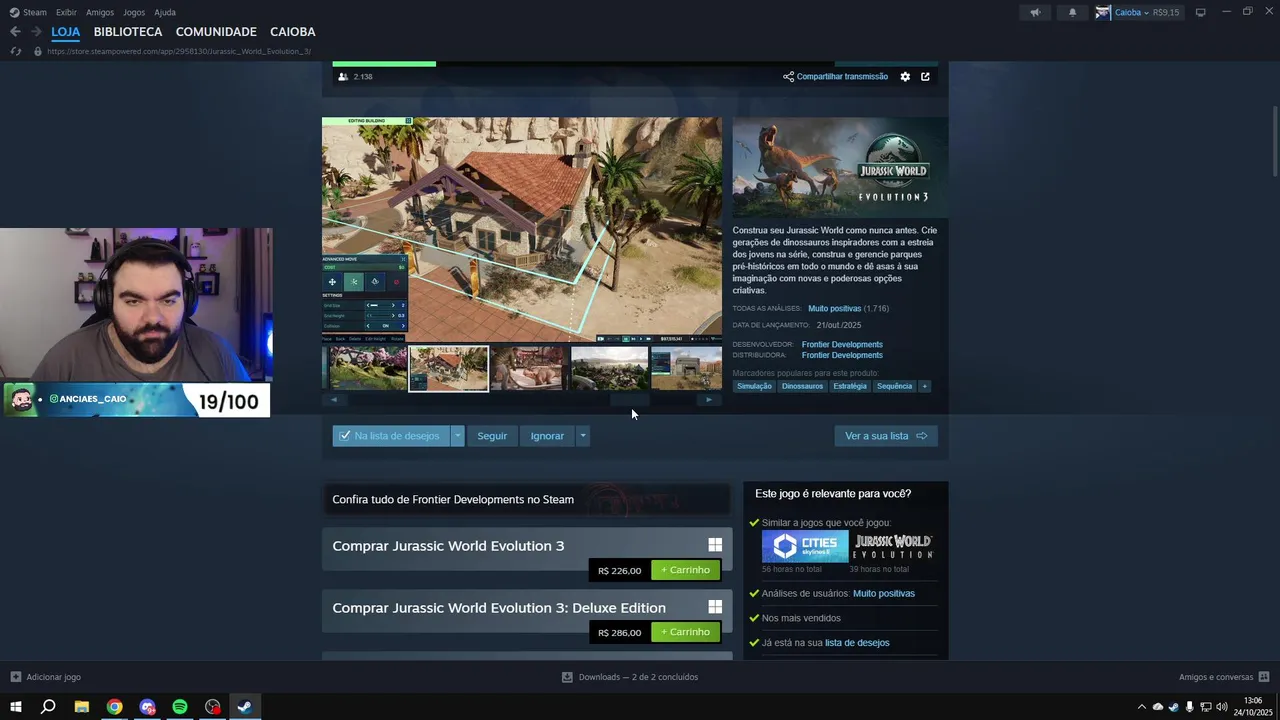Open the Jogos menu
1280x720 pixels.
pos(134,12)
